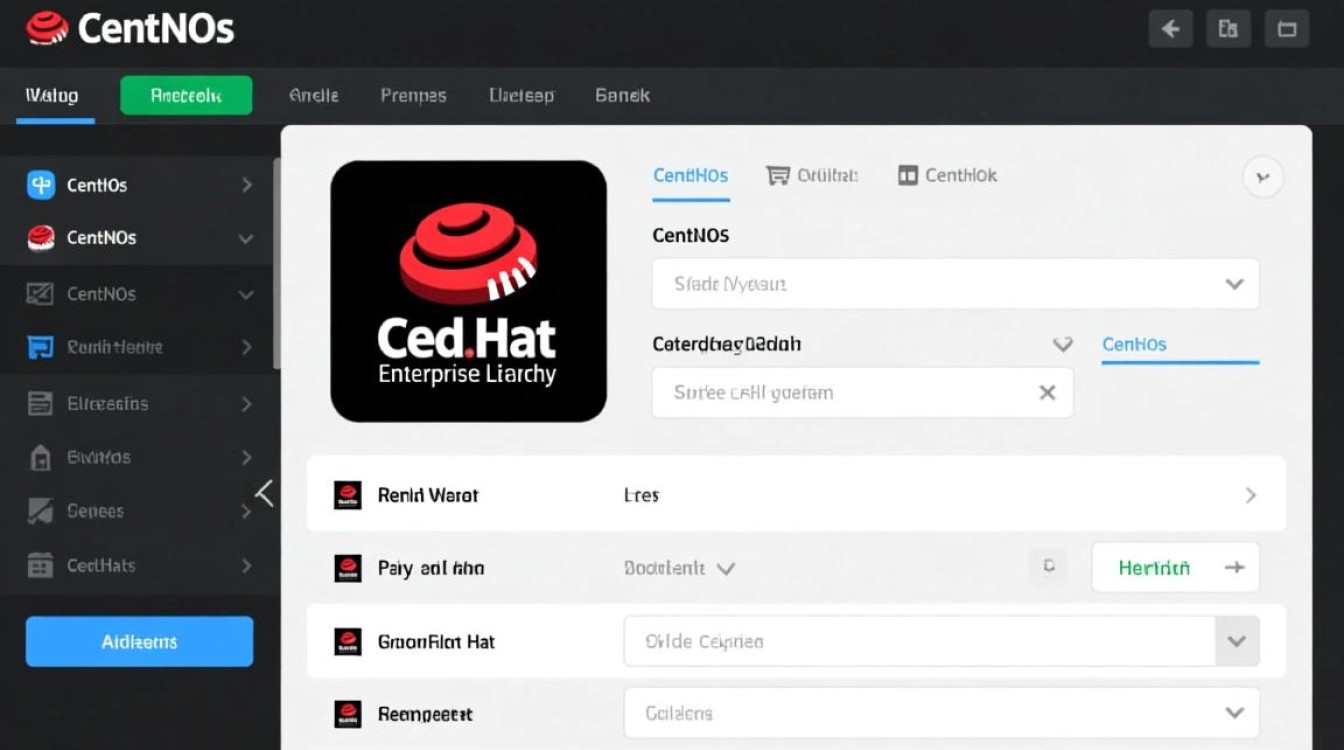Screen dimensions: 1344x750
Task: Select the Prenpas menu item
Action: point(413,96)
